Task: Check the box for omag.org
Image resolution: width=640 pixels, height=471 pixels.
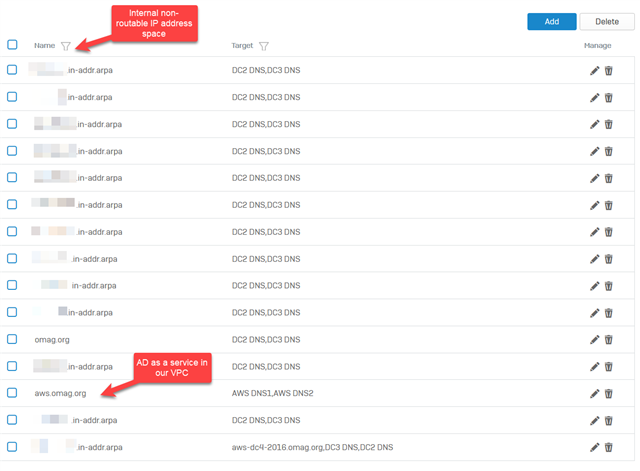Action: point(12,339)
